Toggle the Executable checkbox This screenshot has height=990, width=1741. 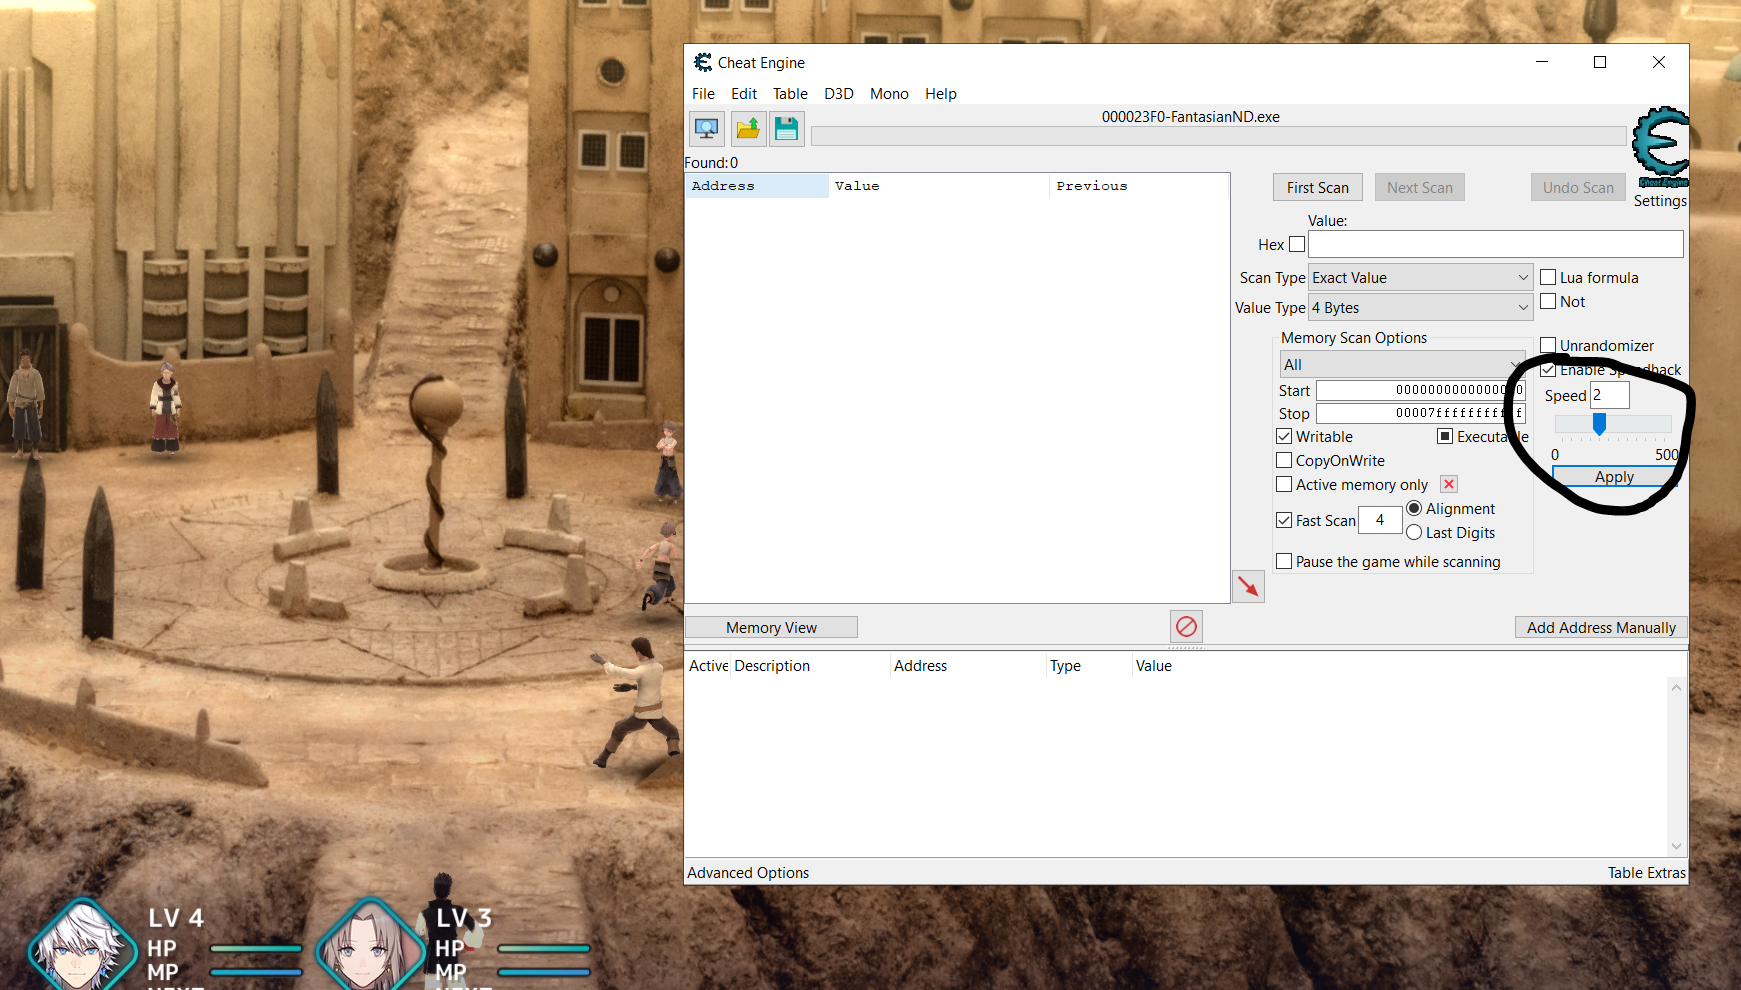coord(1445,436)
